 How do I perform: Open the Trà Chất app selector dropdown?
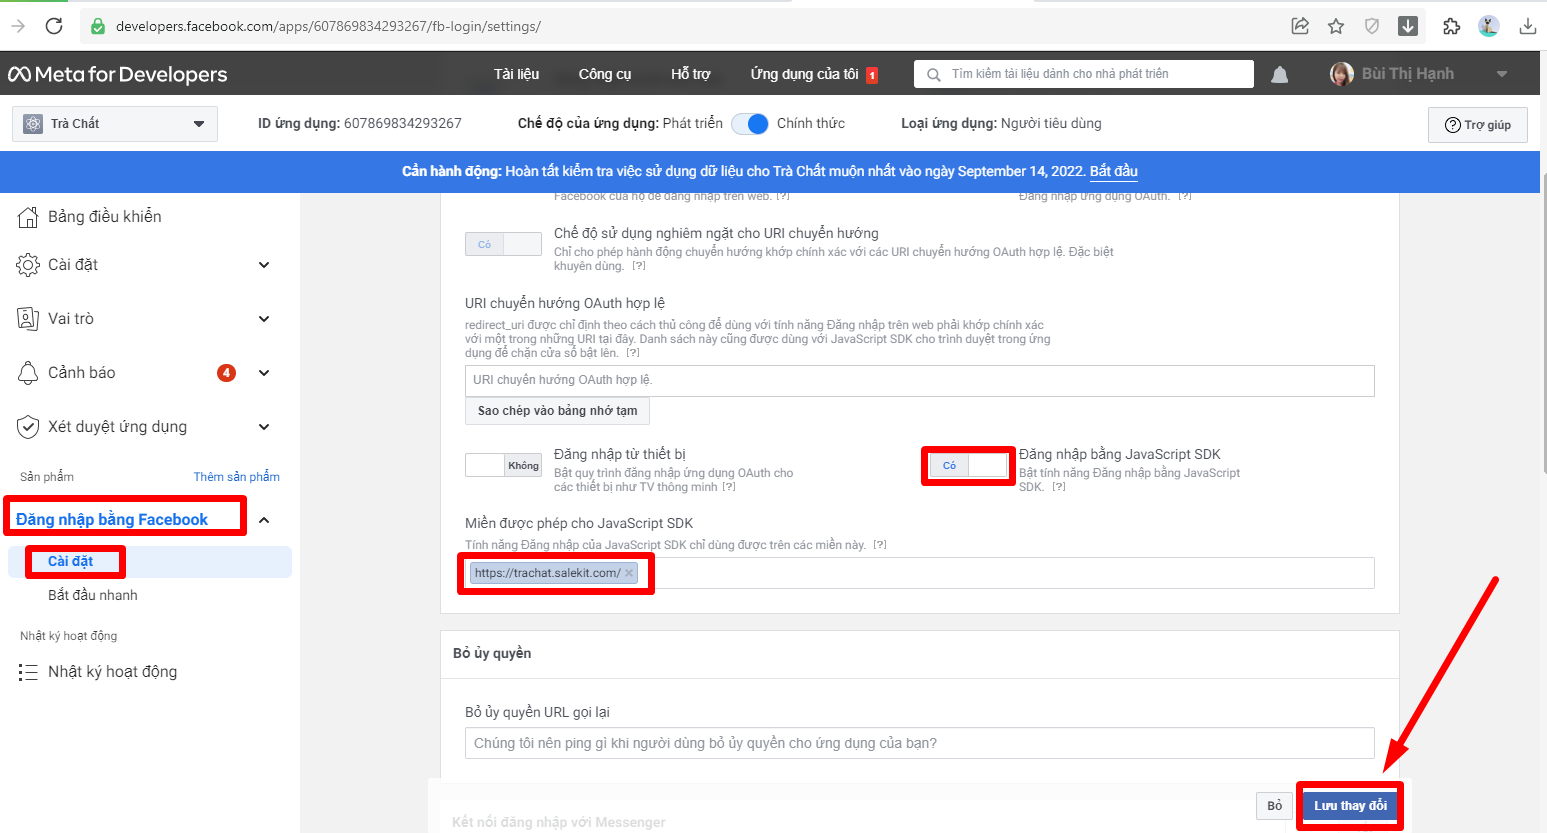115,124
